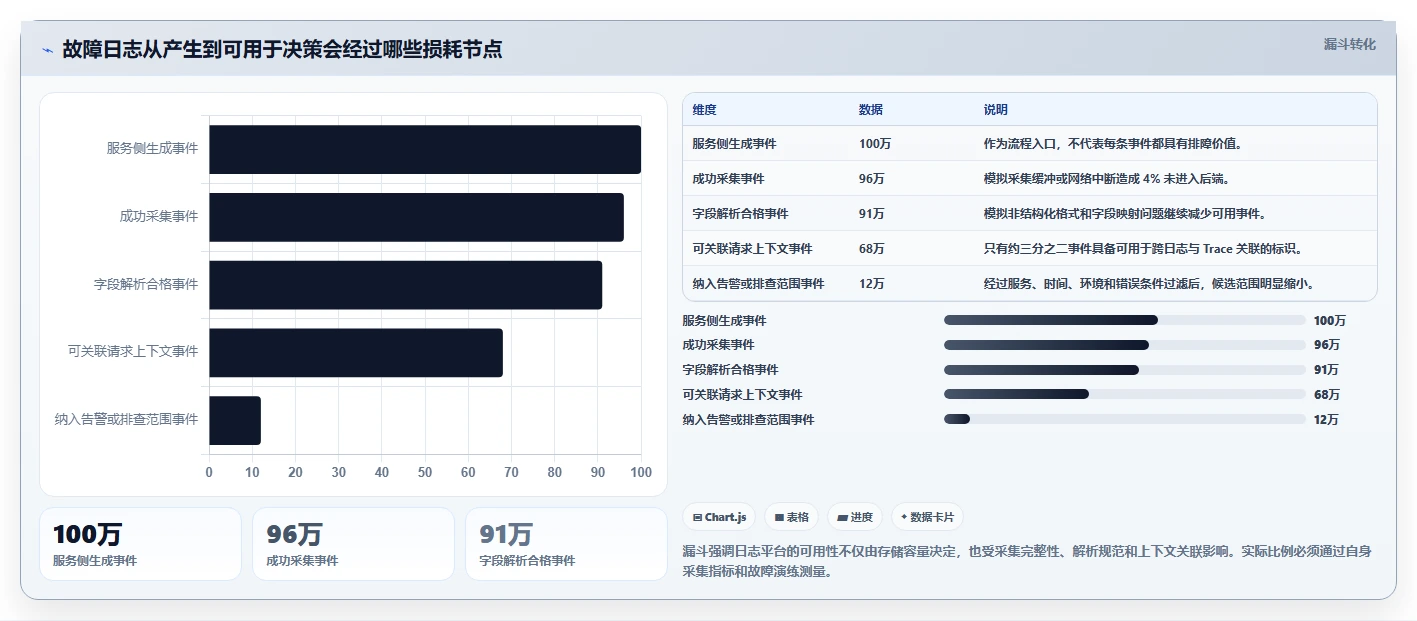Select the 数据卡片 tag chip

927,517
